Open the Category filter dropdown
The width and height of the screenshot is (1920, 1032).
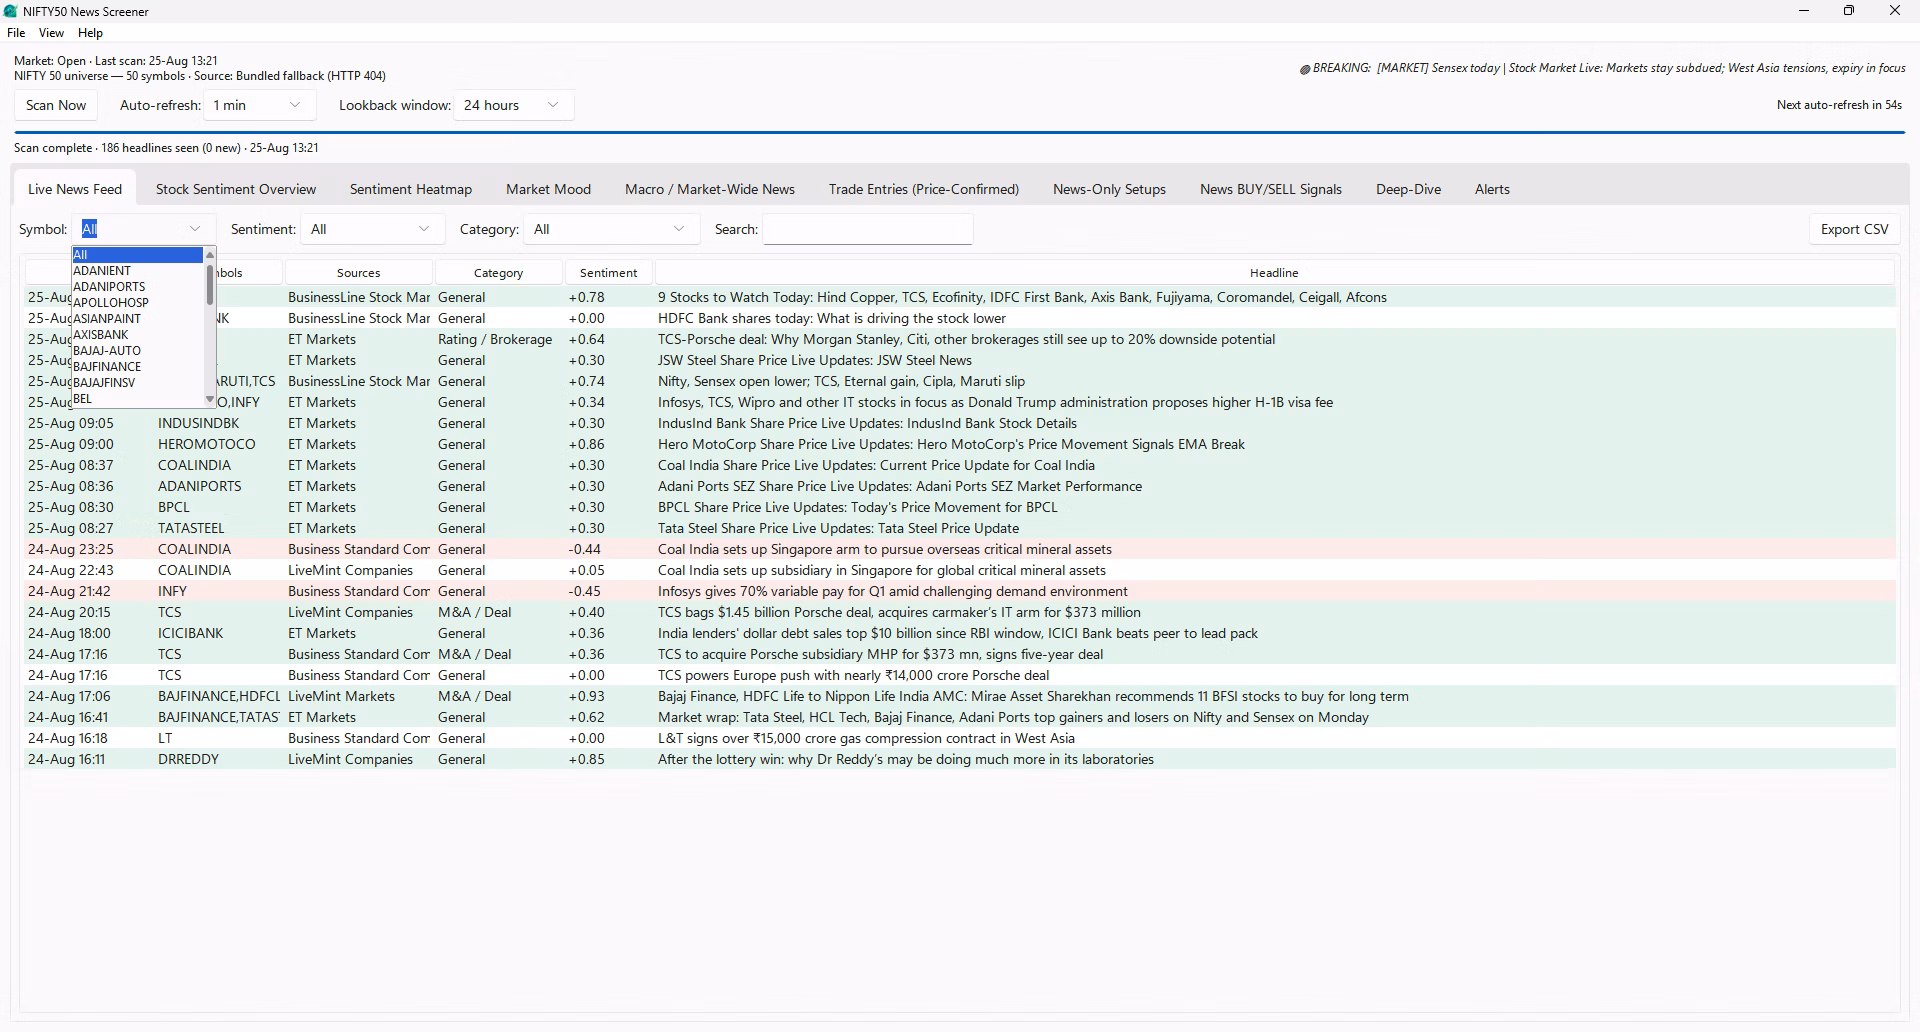point(610,229)
